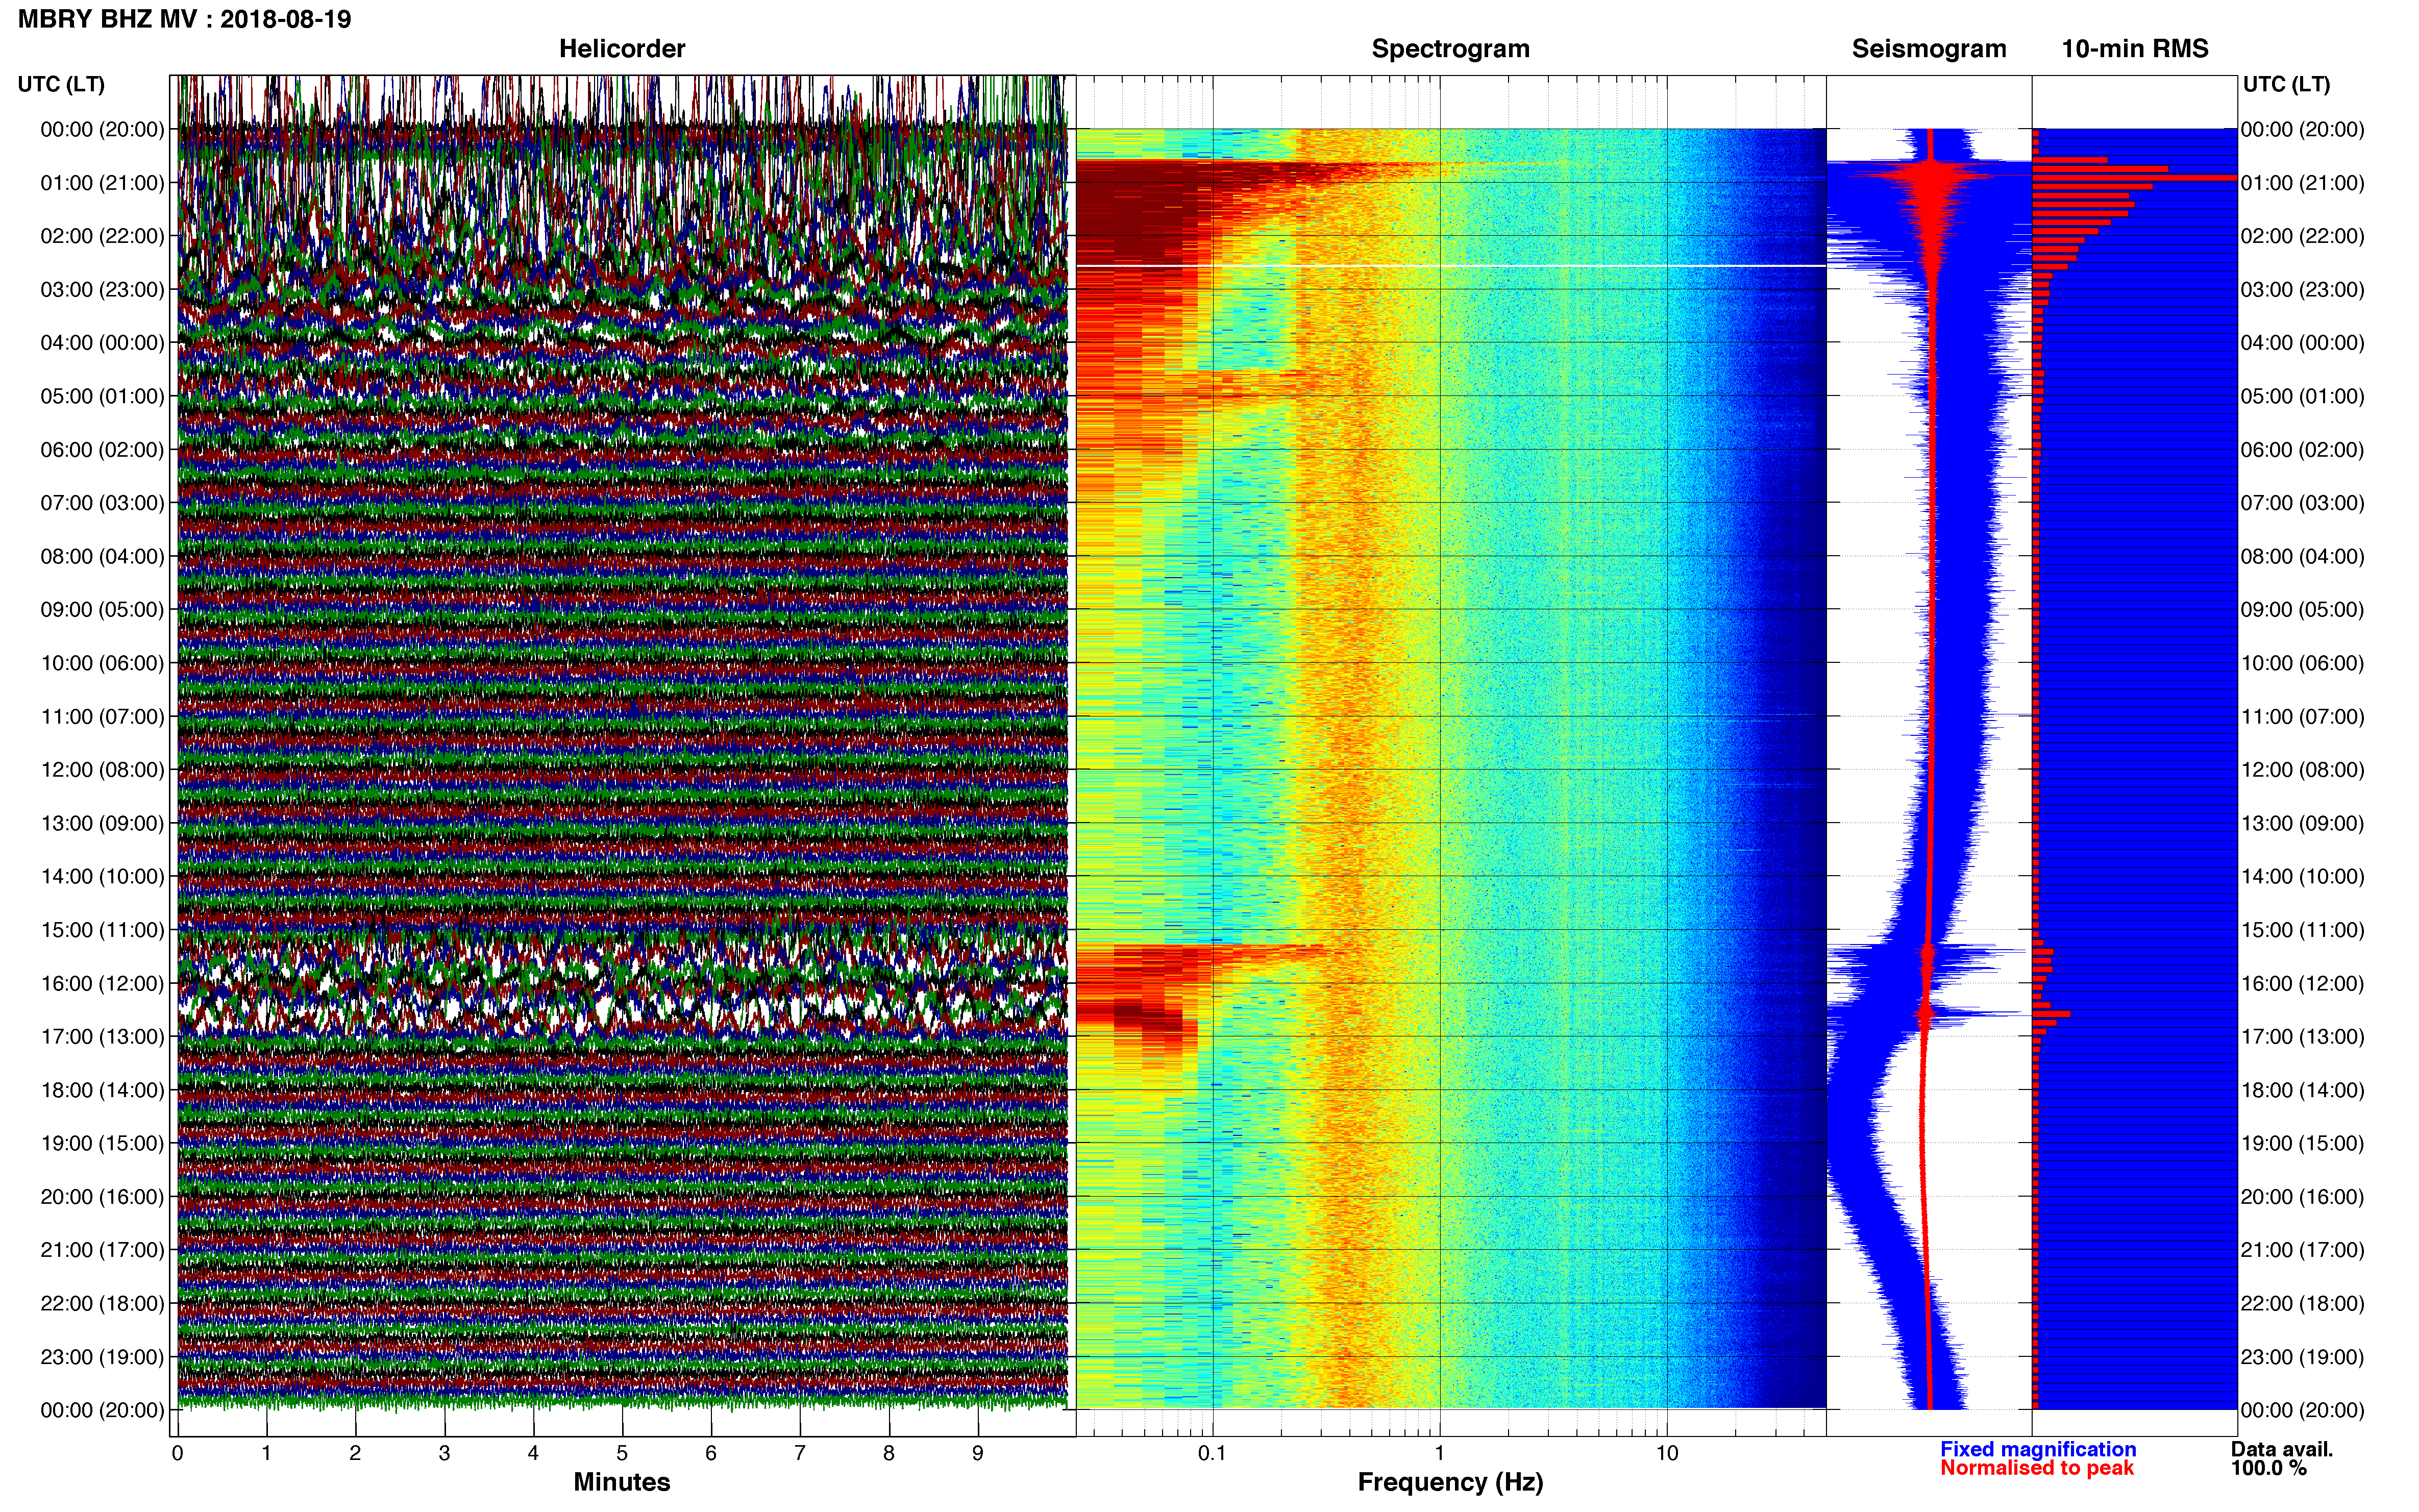
Task: Click '22:00 (18:00)' beside the RMS panel
Action: tap(2302, 1304)
